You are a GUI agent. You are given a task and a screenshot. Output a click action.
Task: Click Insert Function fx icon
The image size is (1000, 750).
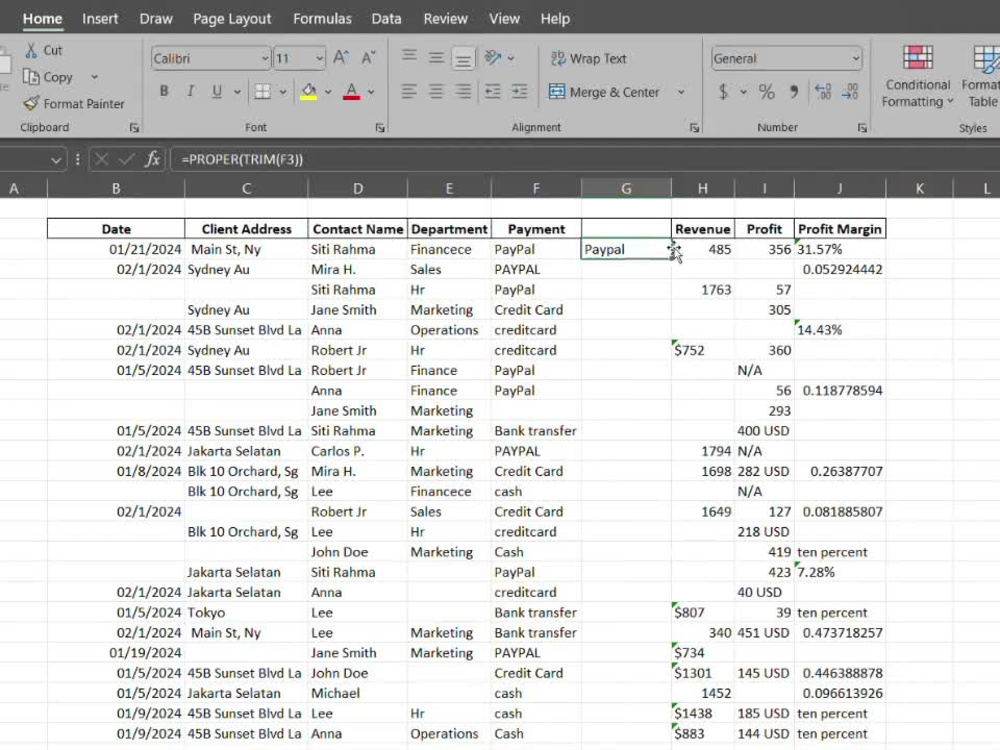[x=152, y=159]
